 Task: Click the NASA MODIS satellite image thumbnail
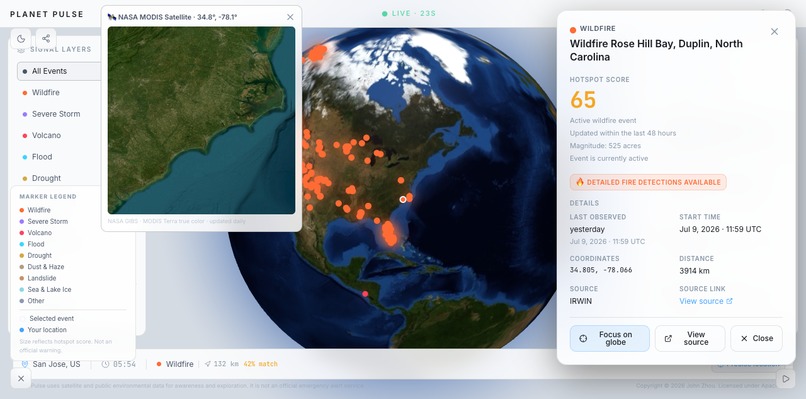tap(202, 120)
